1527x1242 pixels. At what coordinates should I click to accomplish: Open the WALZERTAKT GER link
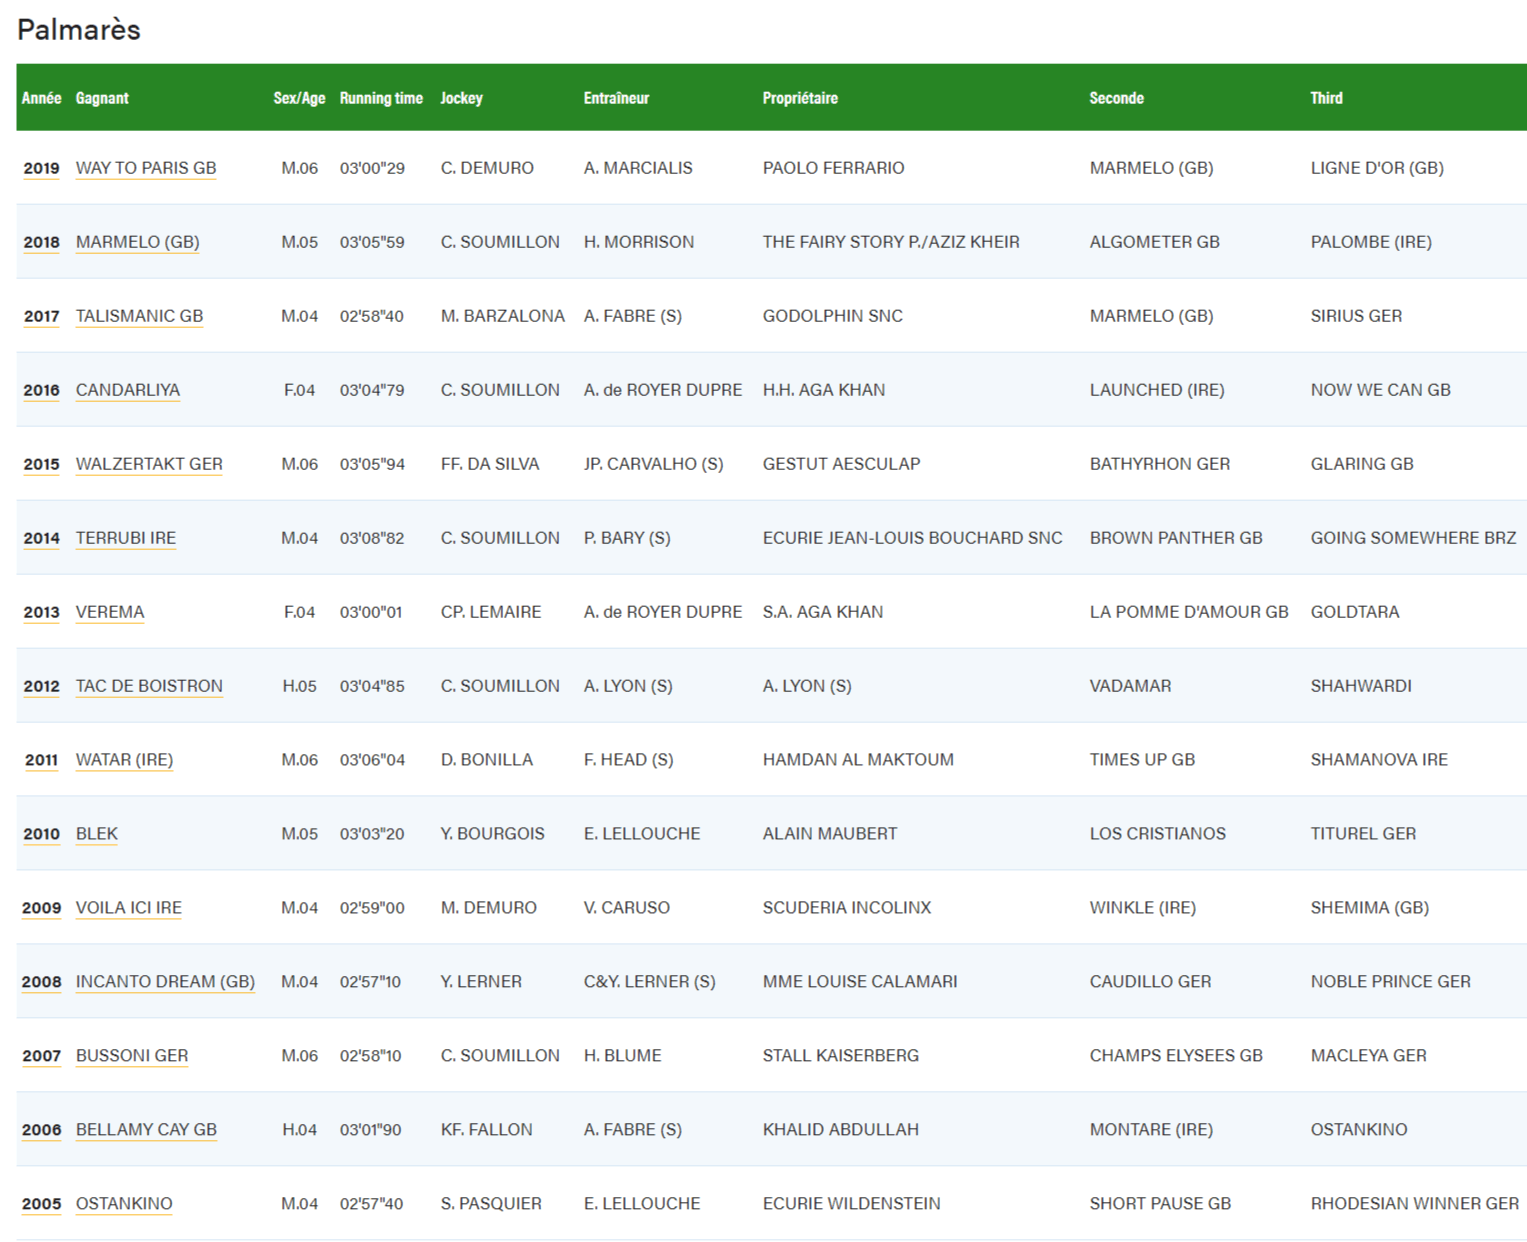149,463
